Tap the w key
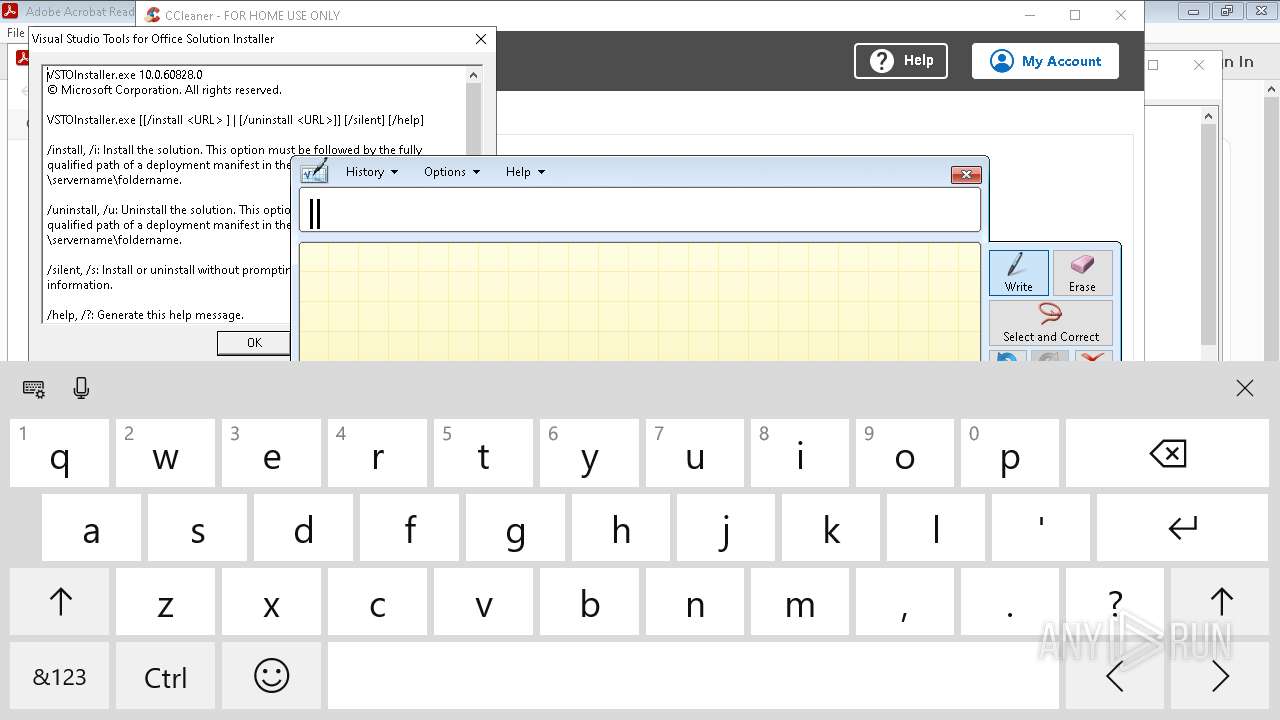1280x720 pixels. click(165, 453)
